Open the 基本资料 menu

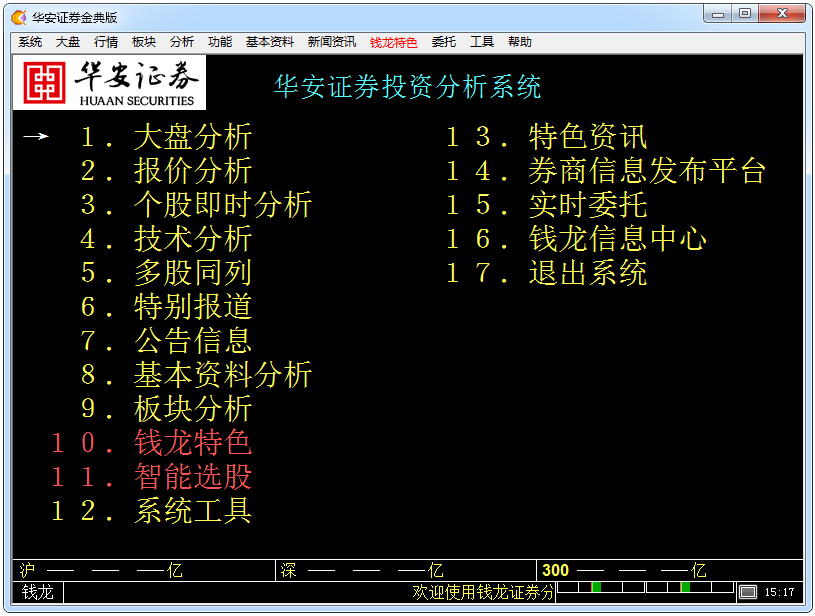pyautogui.click(x=270, y=42)
